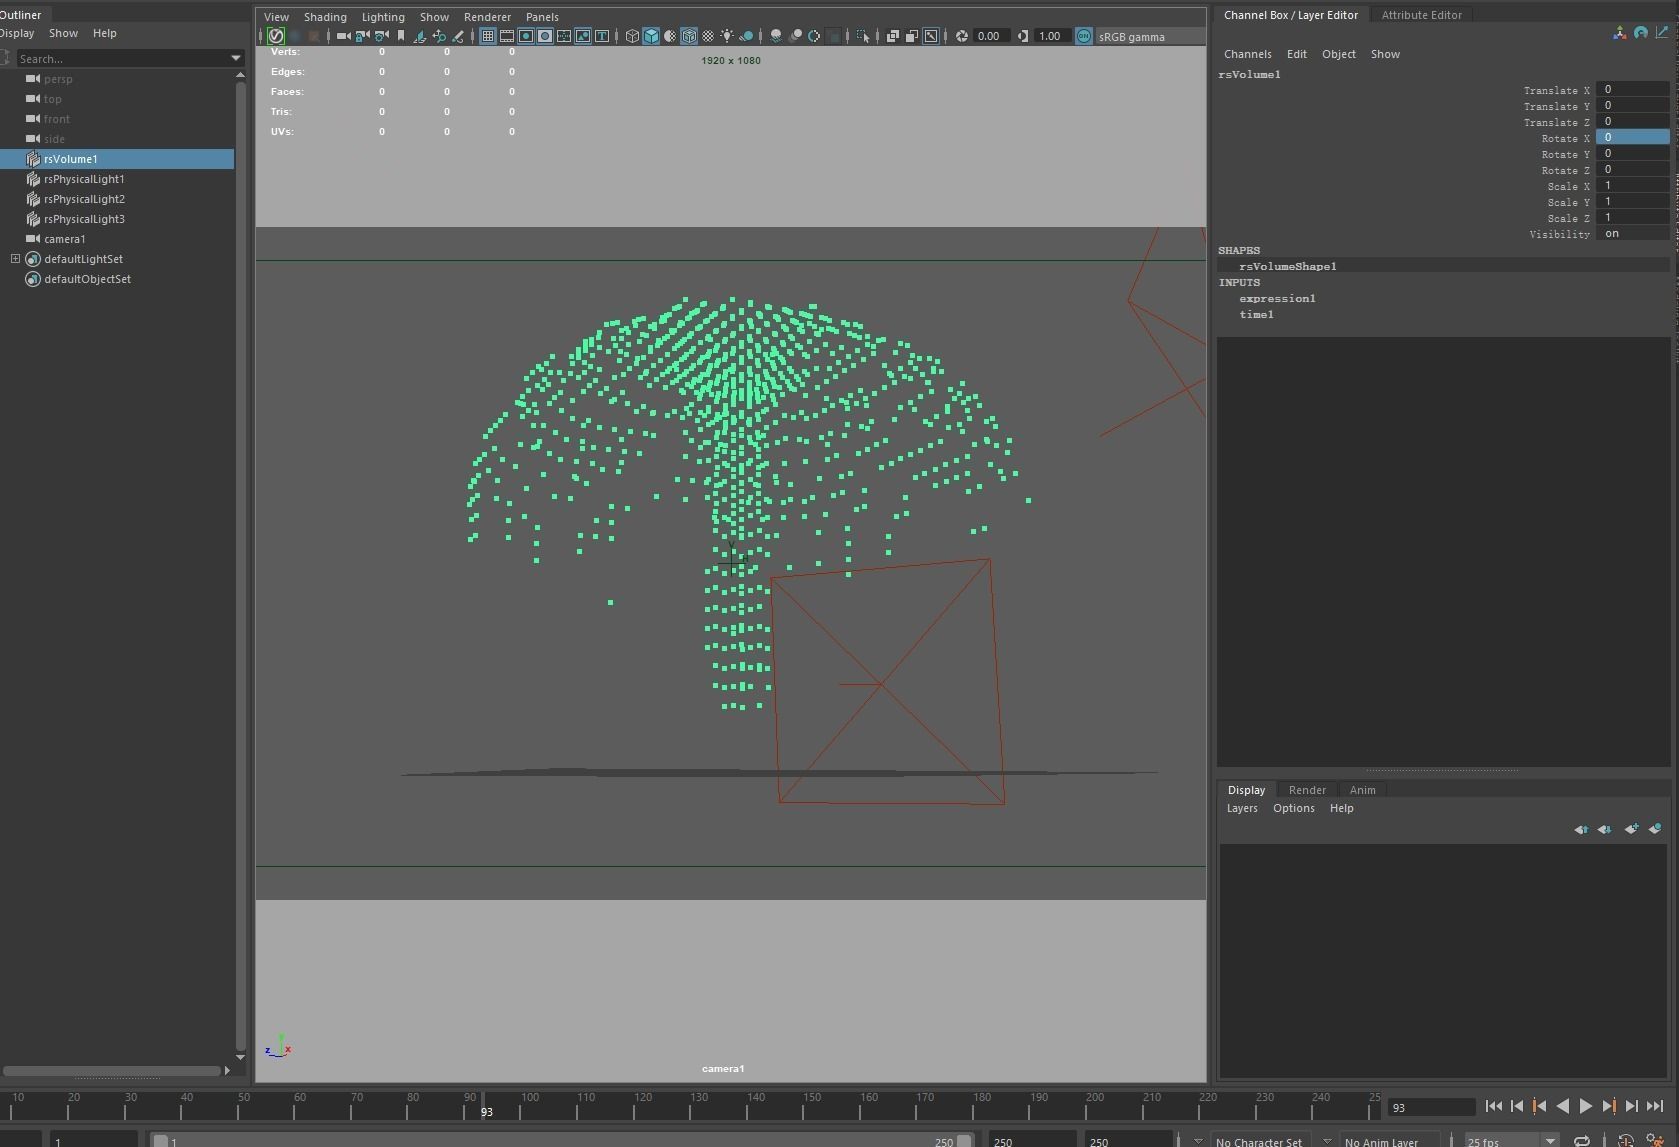Click the select camera icon
The image size is (1679, 1147).
(x=343, y=36)
